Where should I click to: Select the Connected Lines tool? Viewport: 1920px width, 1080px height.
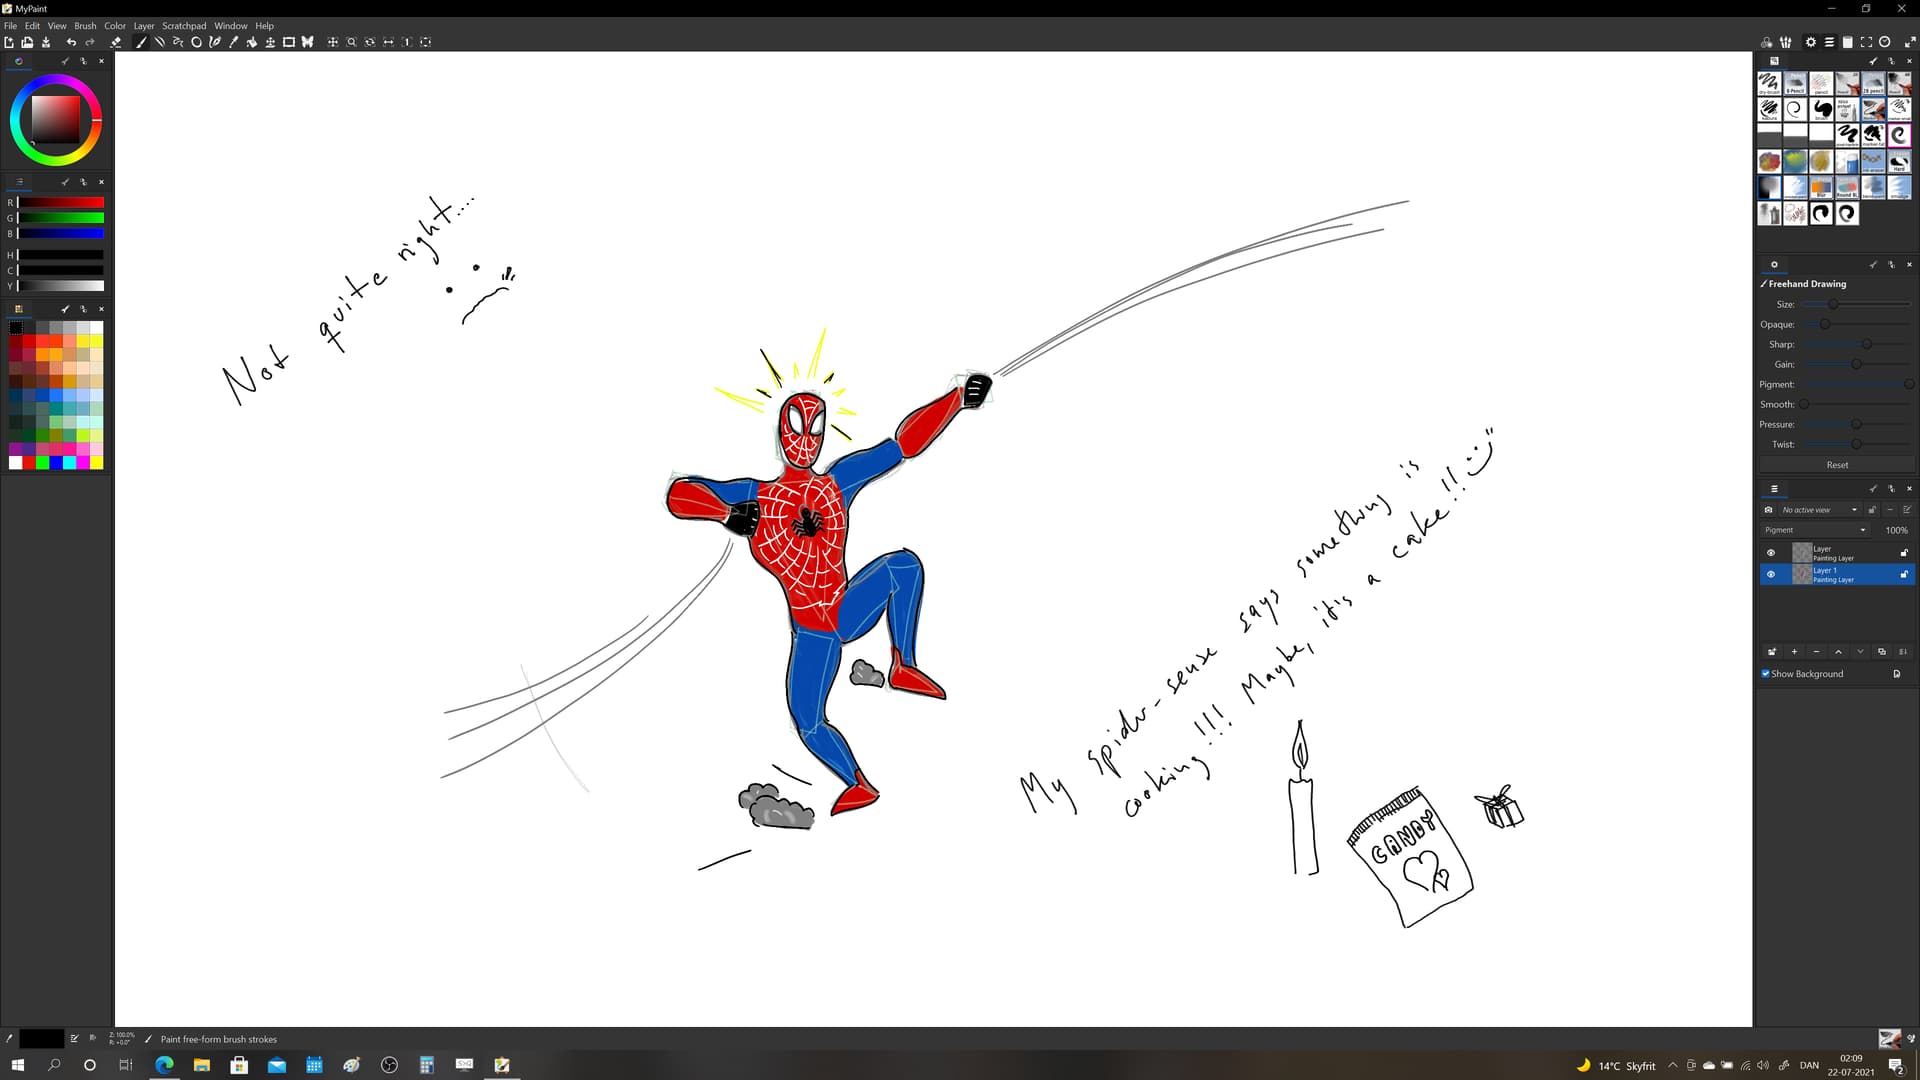click(x=178, y=42)
